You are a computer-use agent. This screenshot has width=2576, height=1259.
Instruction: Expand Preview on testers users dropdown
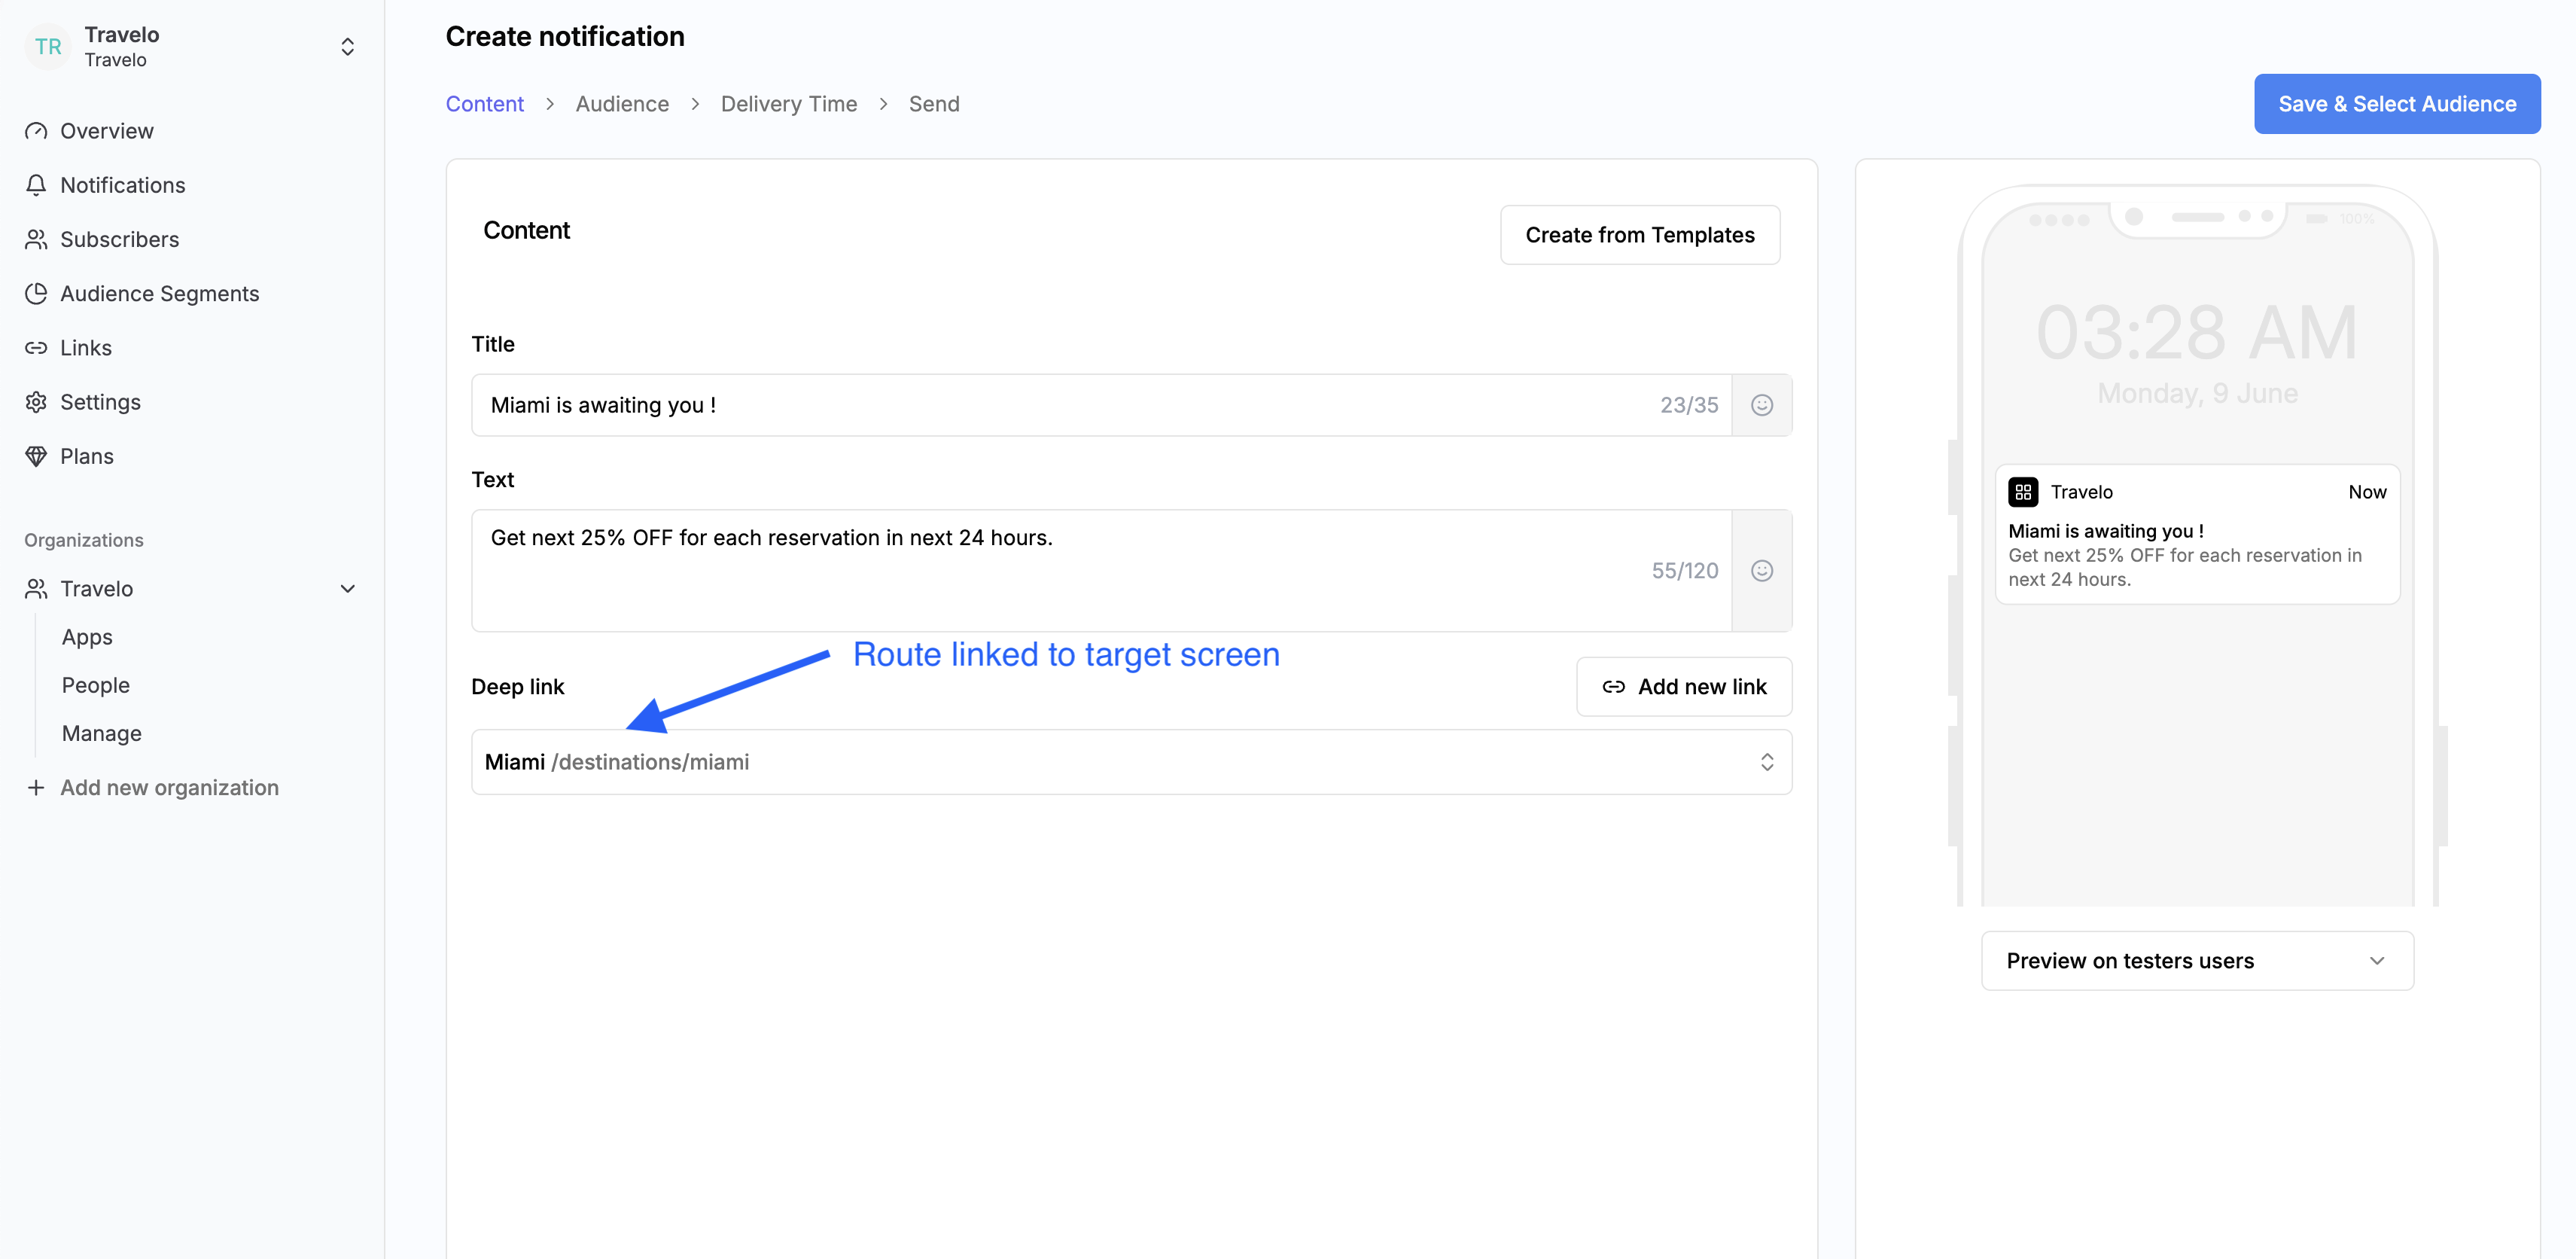pyautogui.click(x=2196, y=961)
